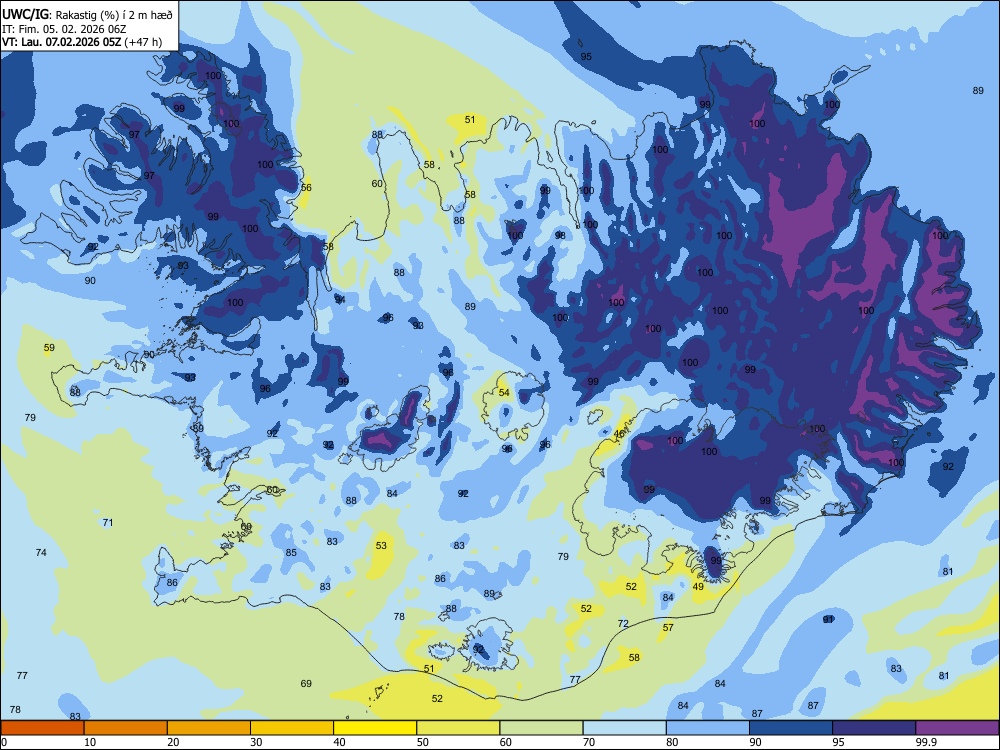Click the 50–60 pale yellow legend swatch
1000x750 pixels.
pyautogui.click(x=458, y=728)
